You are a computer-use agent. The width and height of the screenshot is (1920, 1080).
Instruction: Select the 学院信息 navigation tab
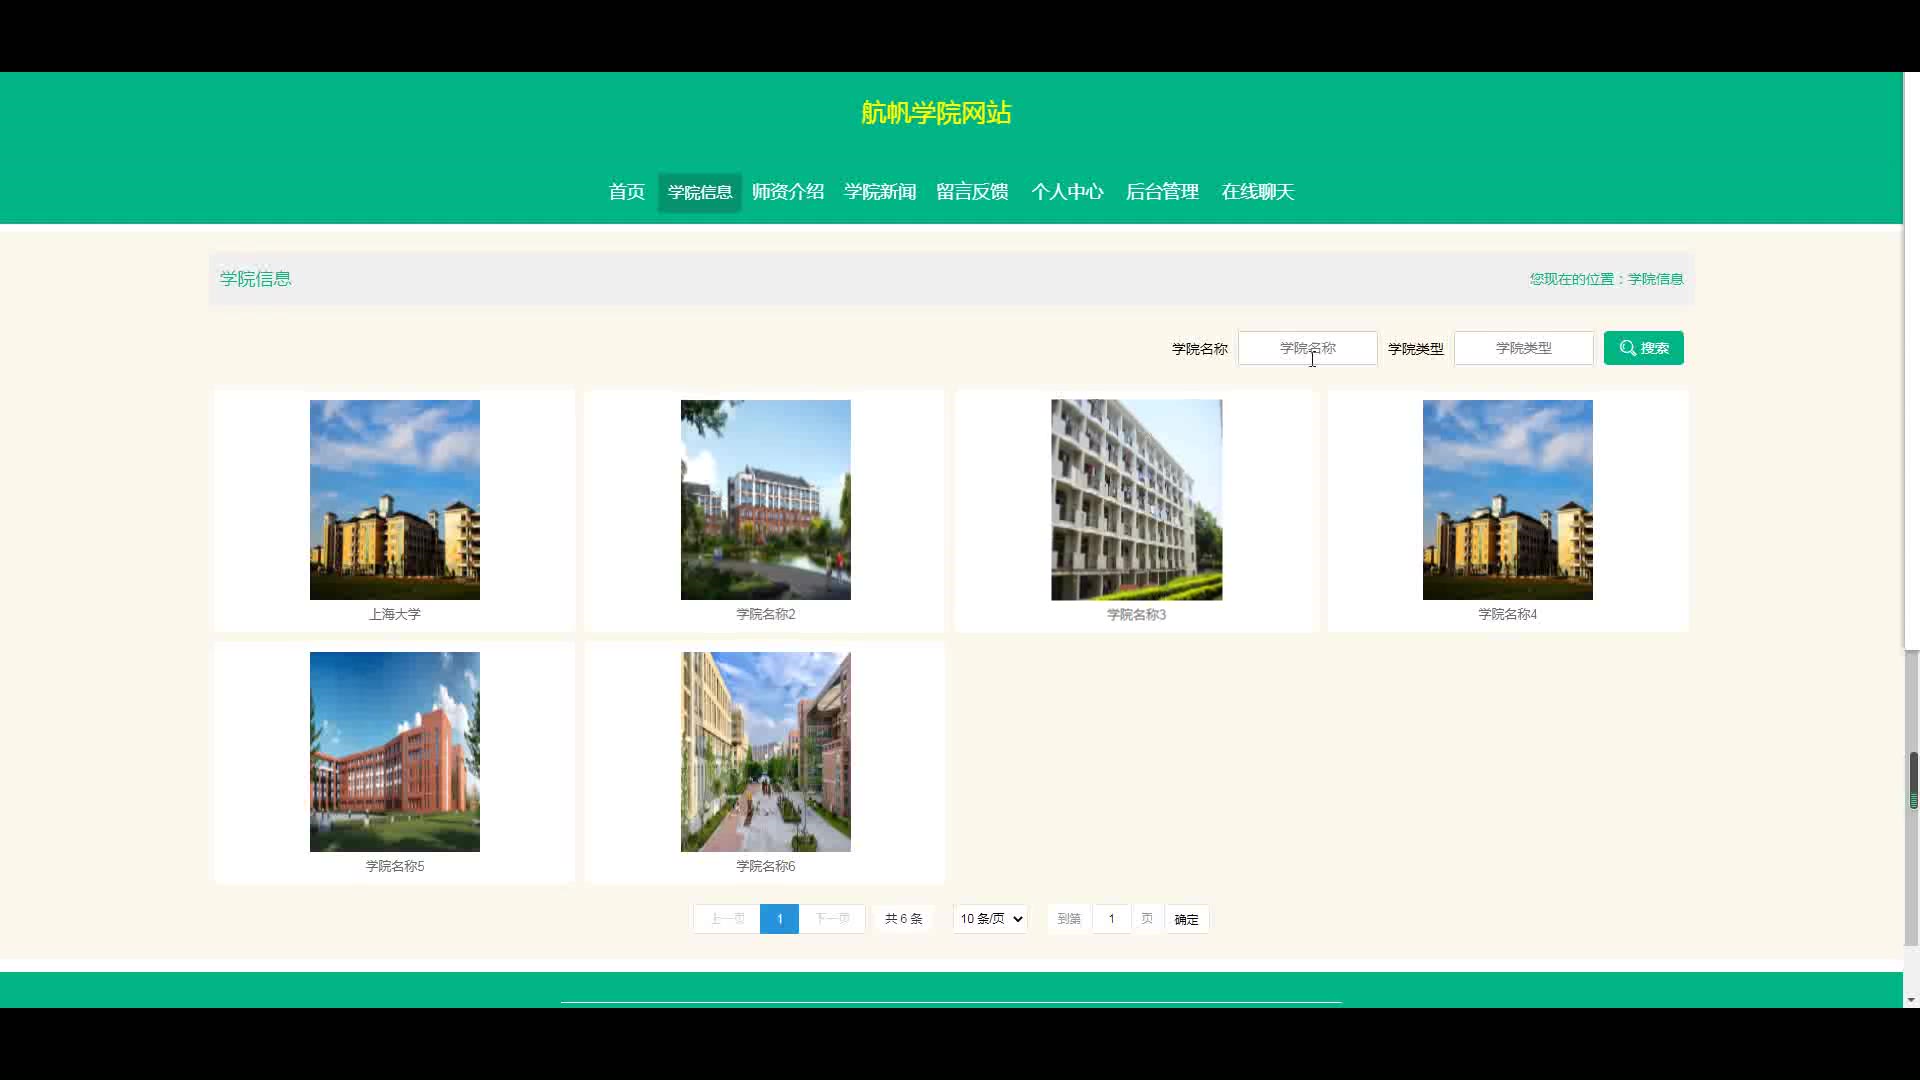click(699, 192)
